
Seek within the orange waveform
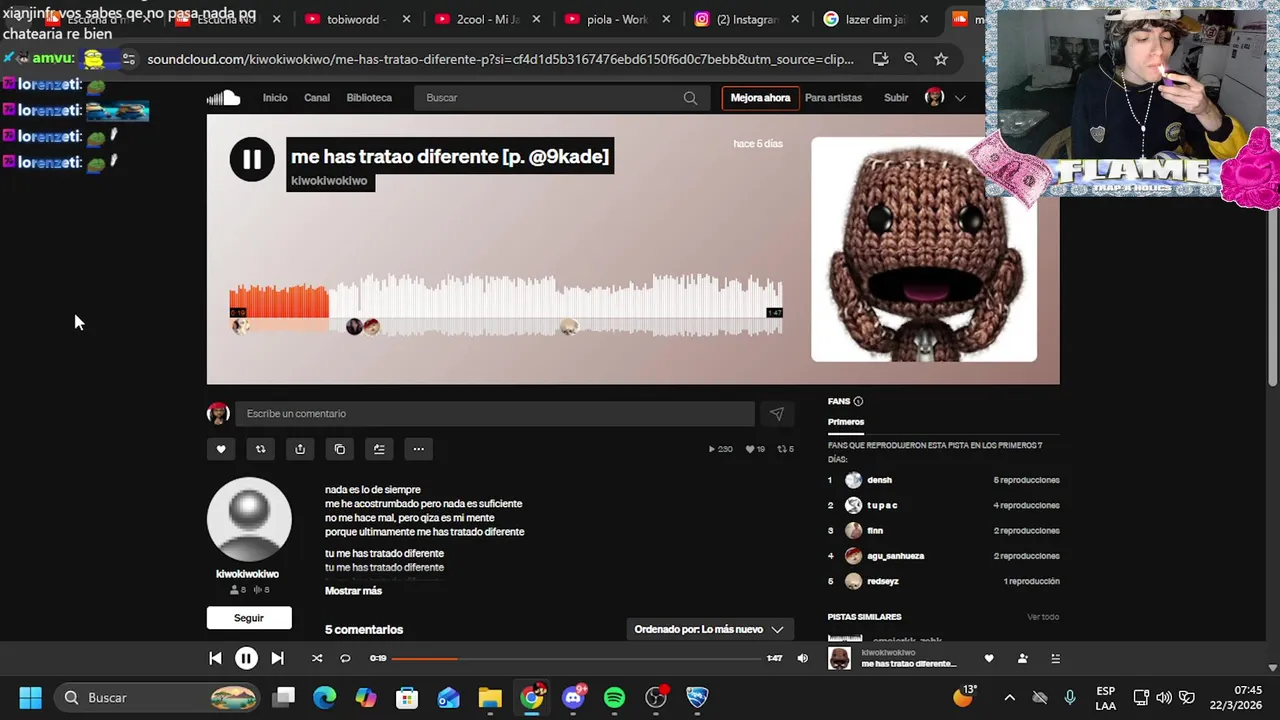(x=279, y=303)
